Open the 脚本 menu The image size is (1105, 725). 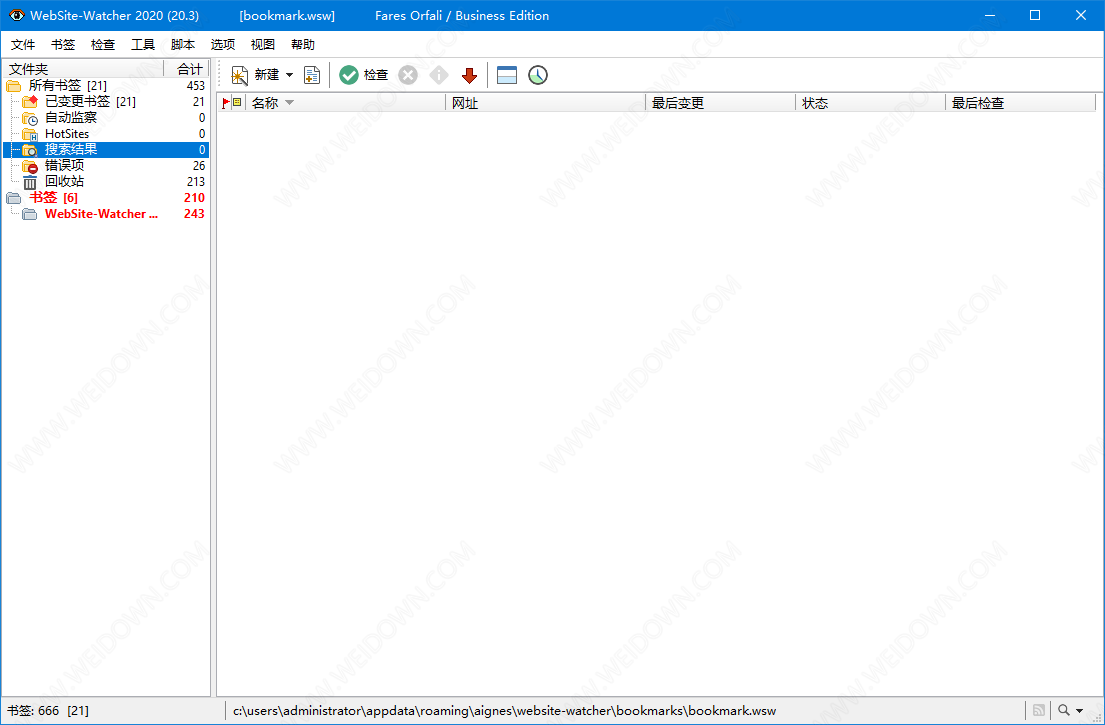pos(183,44)
